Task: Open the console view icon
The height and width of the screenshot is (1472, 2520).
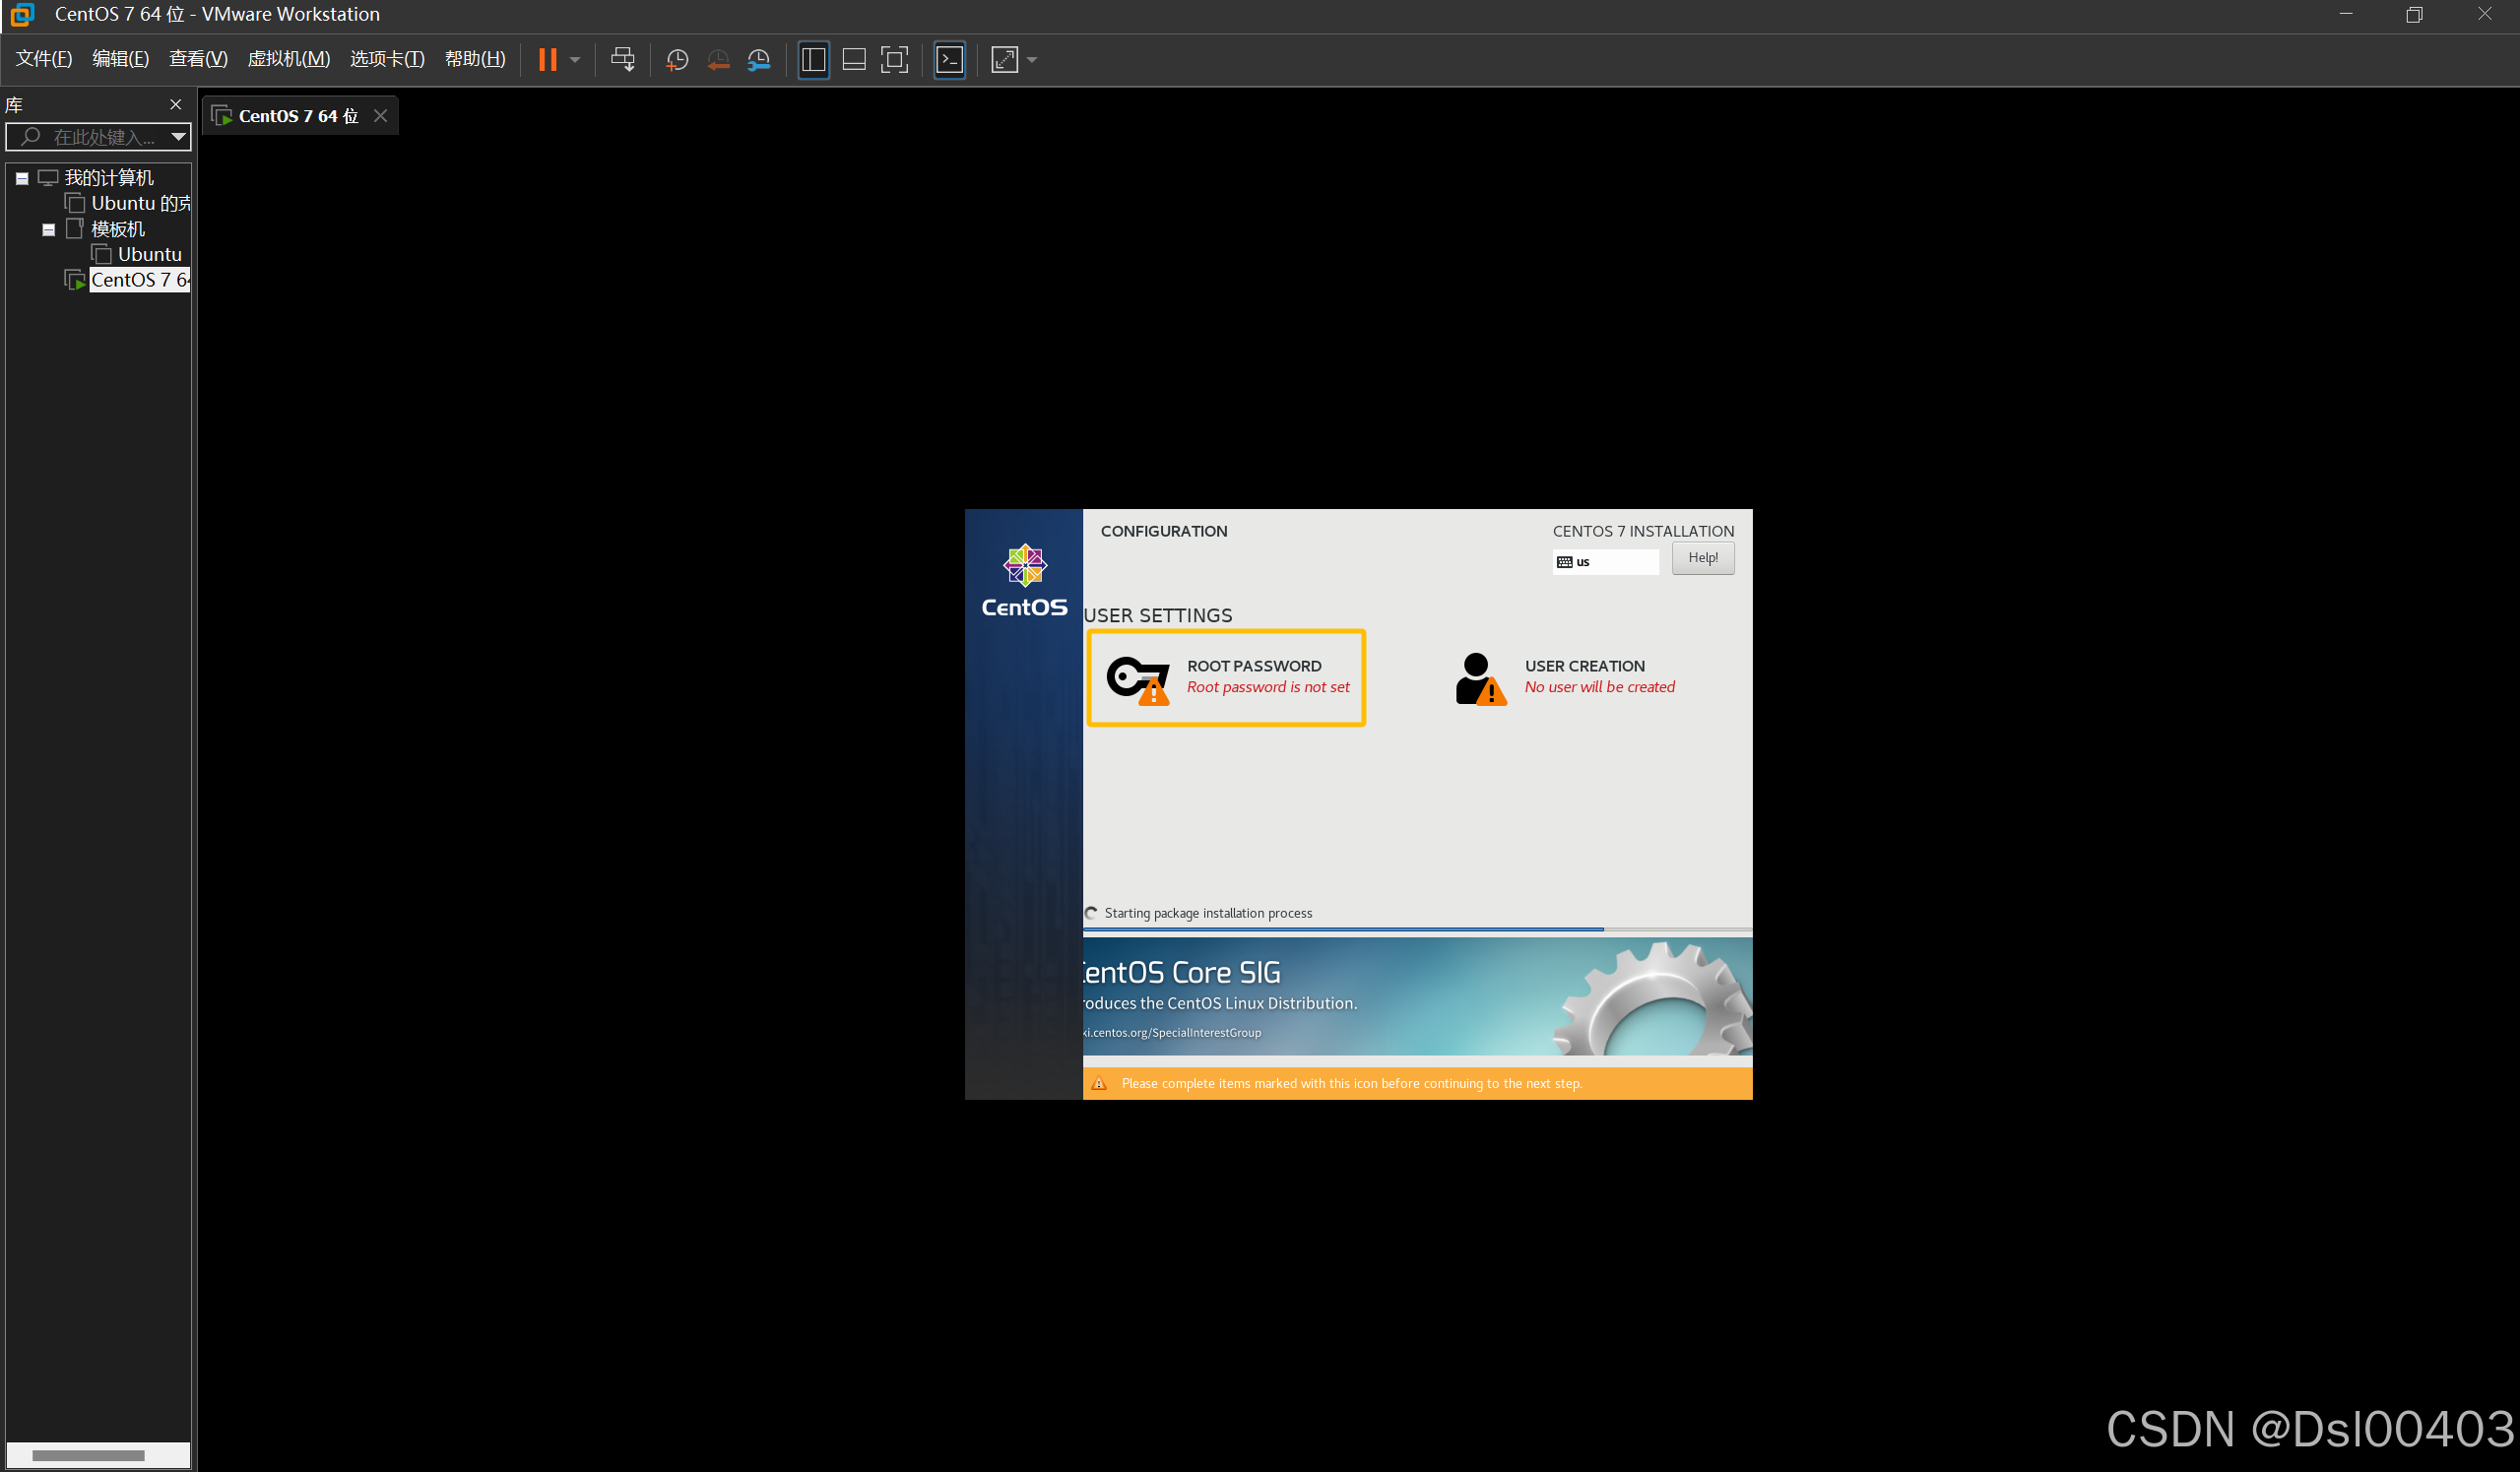Action: click(949, 60)
